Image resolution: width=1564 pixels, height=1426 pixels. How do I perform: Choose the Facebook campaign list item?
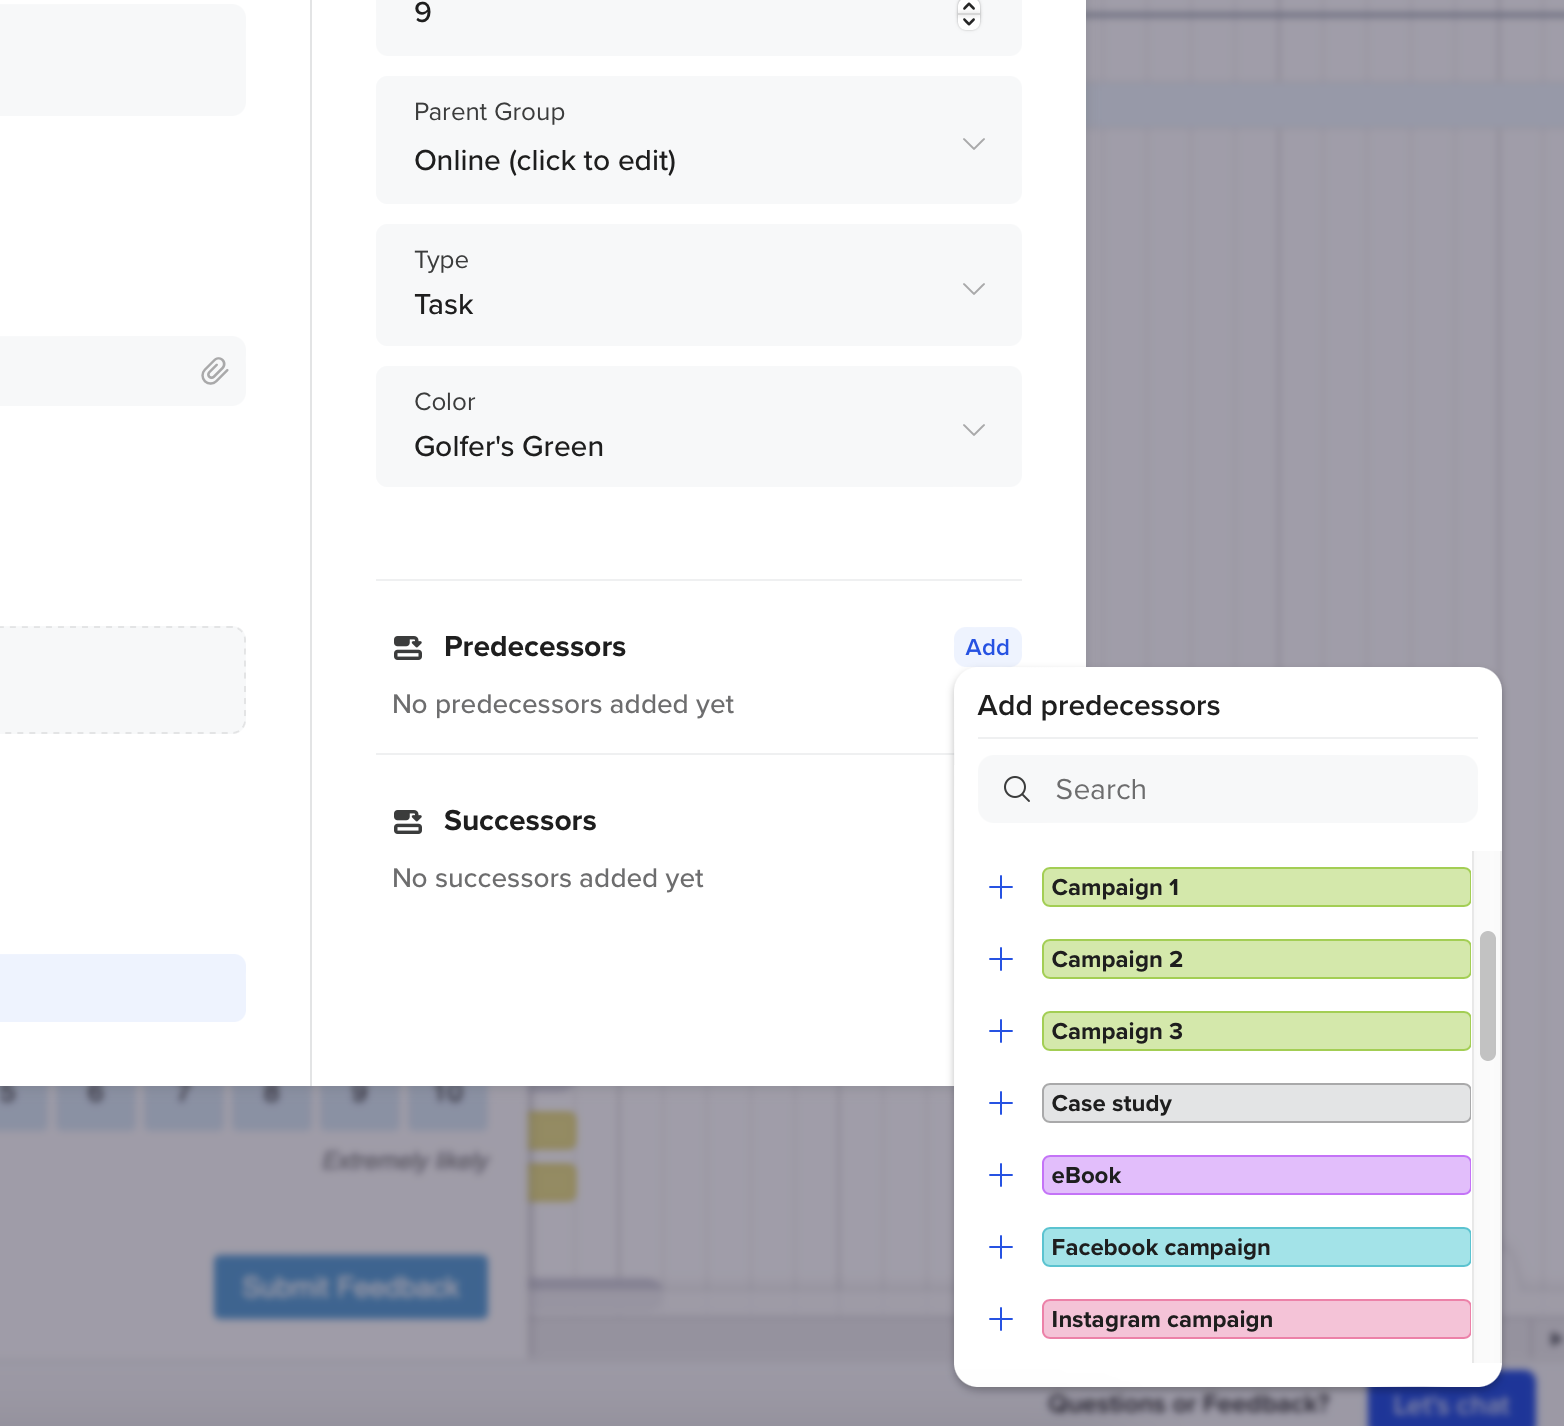1255,1247
